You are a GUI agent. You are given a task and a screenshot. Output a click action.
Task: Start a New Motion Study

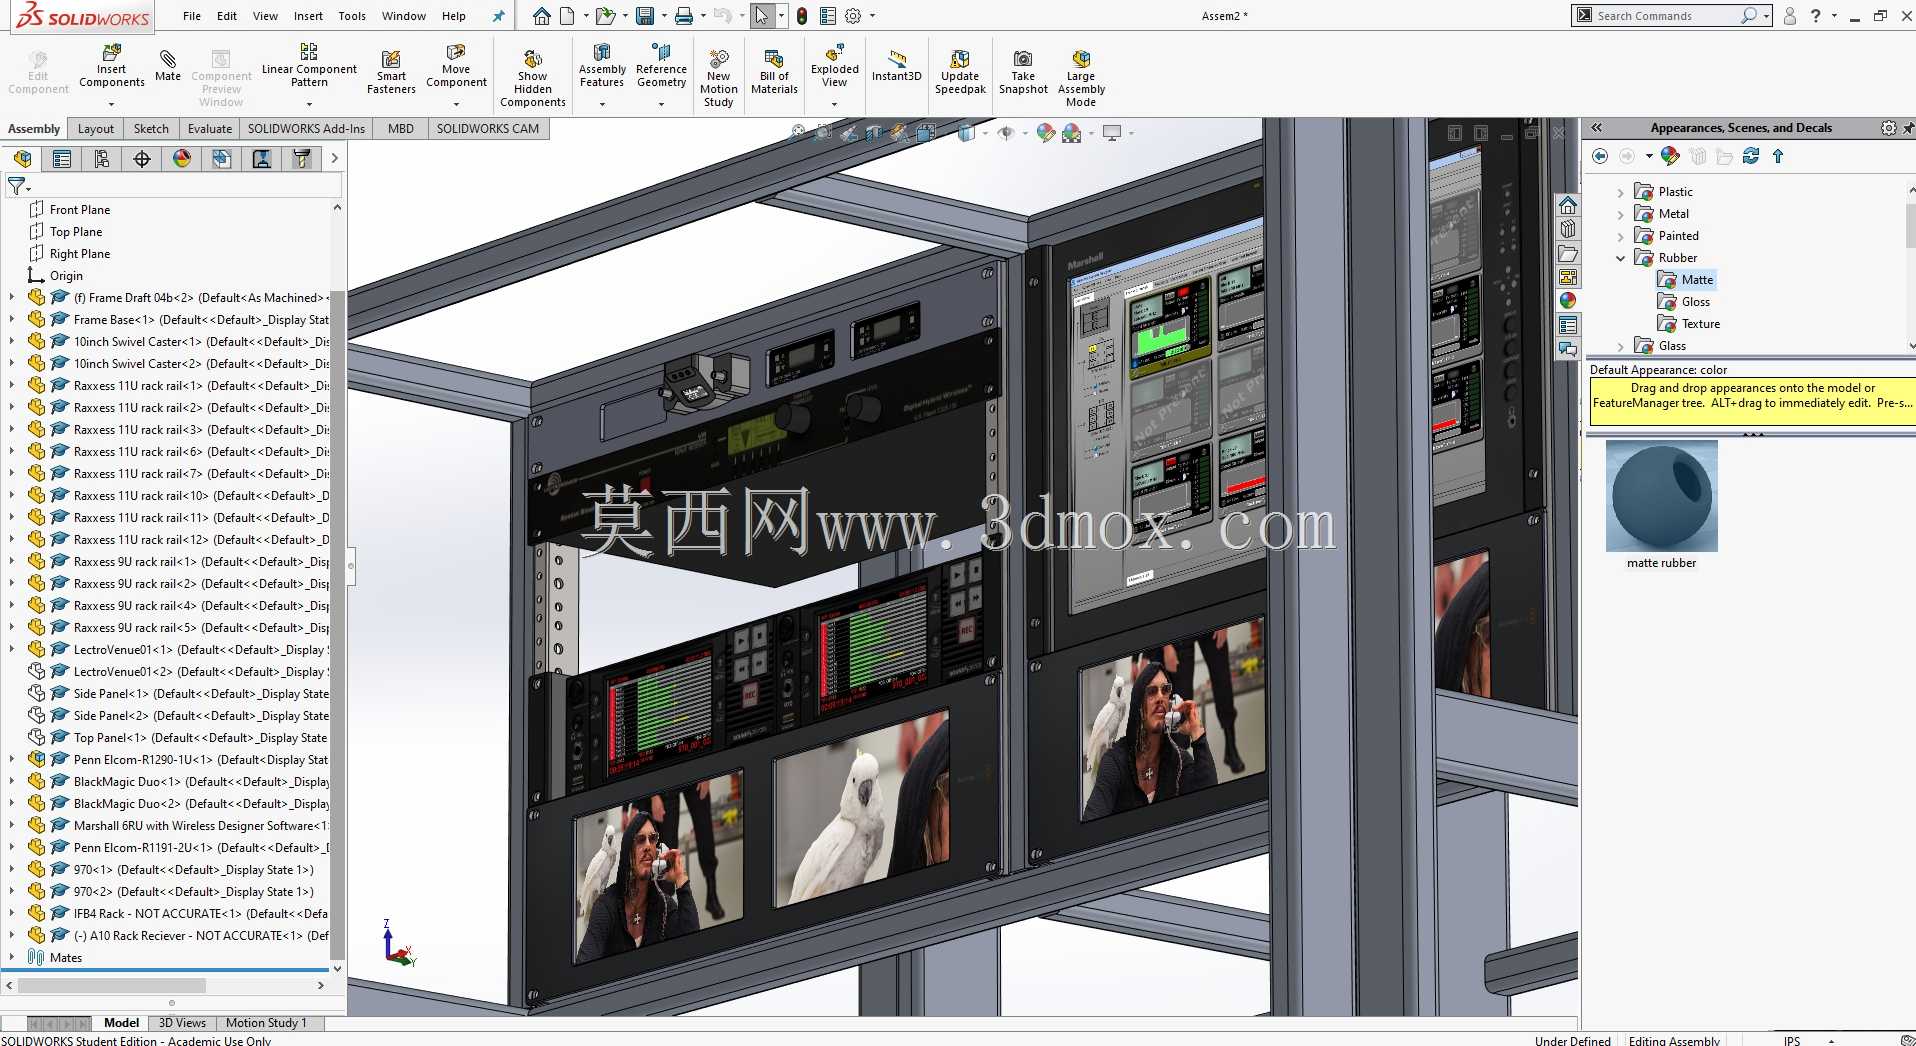tap(718, 78)
